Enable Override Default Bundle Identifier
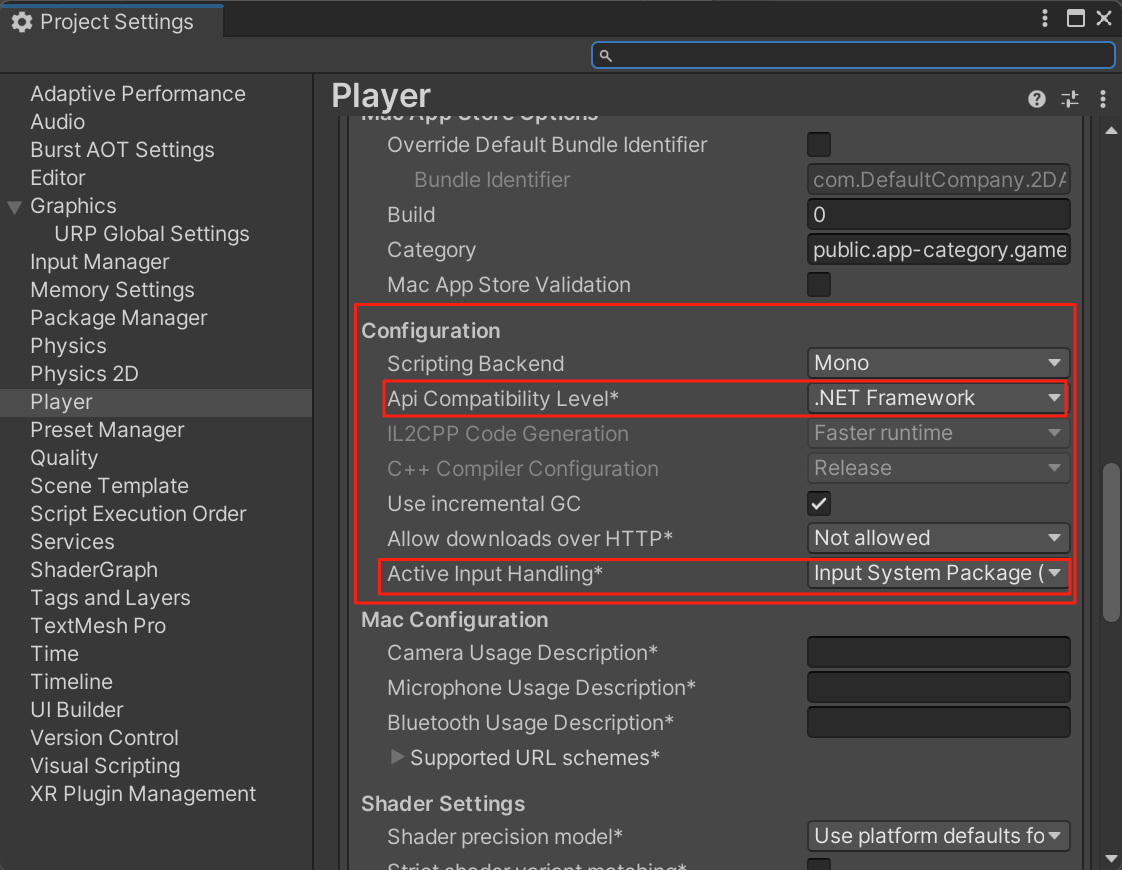This screenshot has width=1122, height=870. click(x=818, y=144)
